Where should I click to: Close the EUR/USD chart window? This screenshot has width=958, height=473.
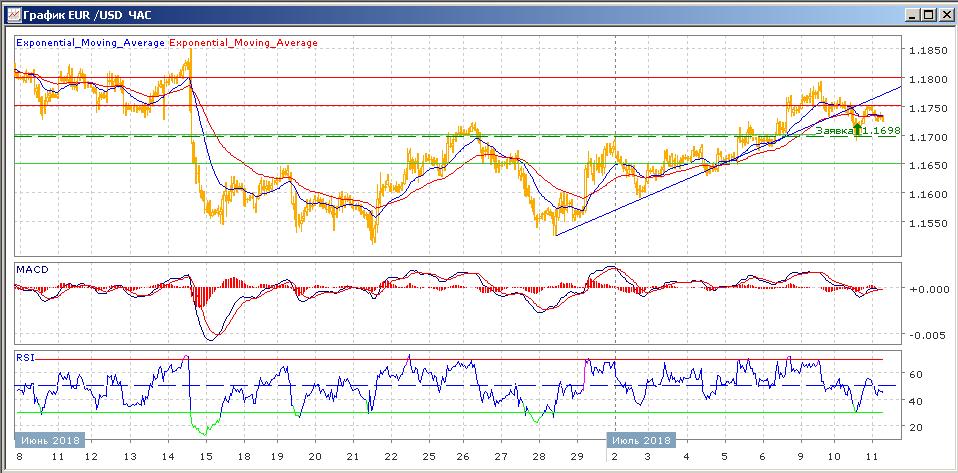click(x=945, y=15)
